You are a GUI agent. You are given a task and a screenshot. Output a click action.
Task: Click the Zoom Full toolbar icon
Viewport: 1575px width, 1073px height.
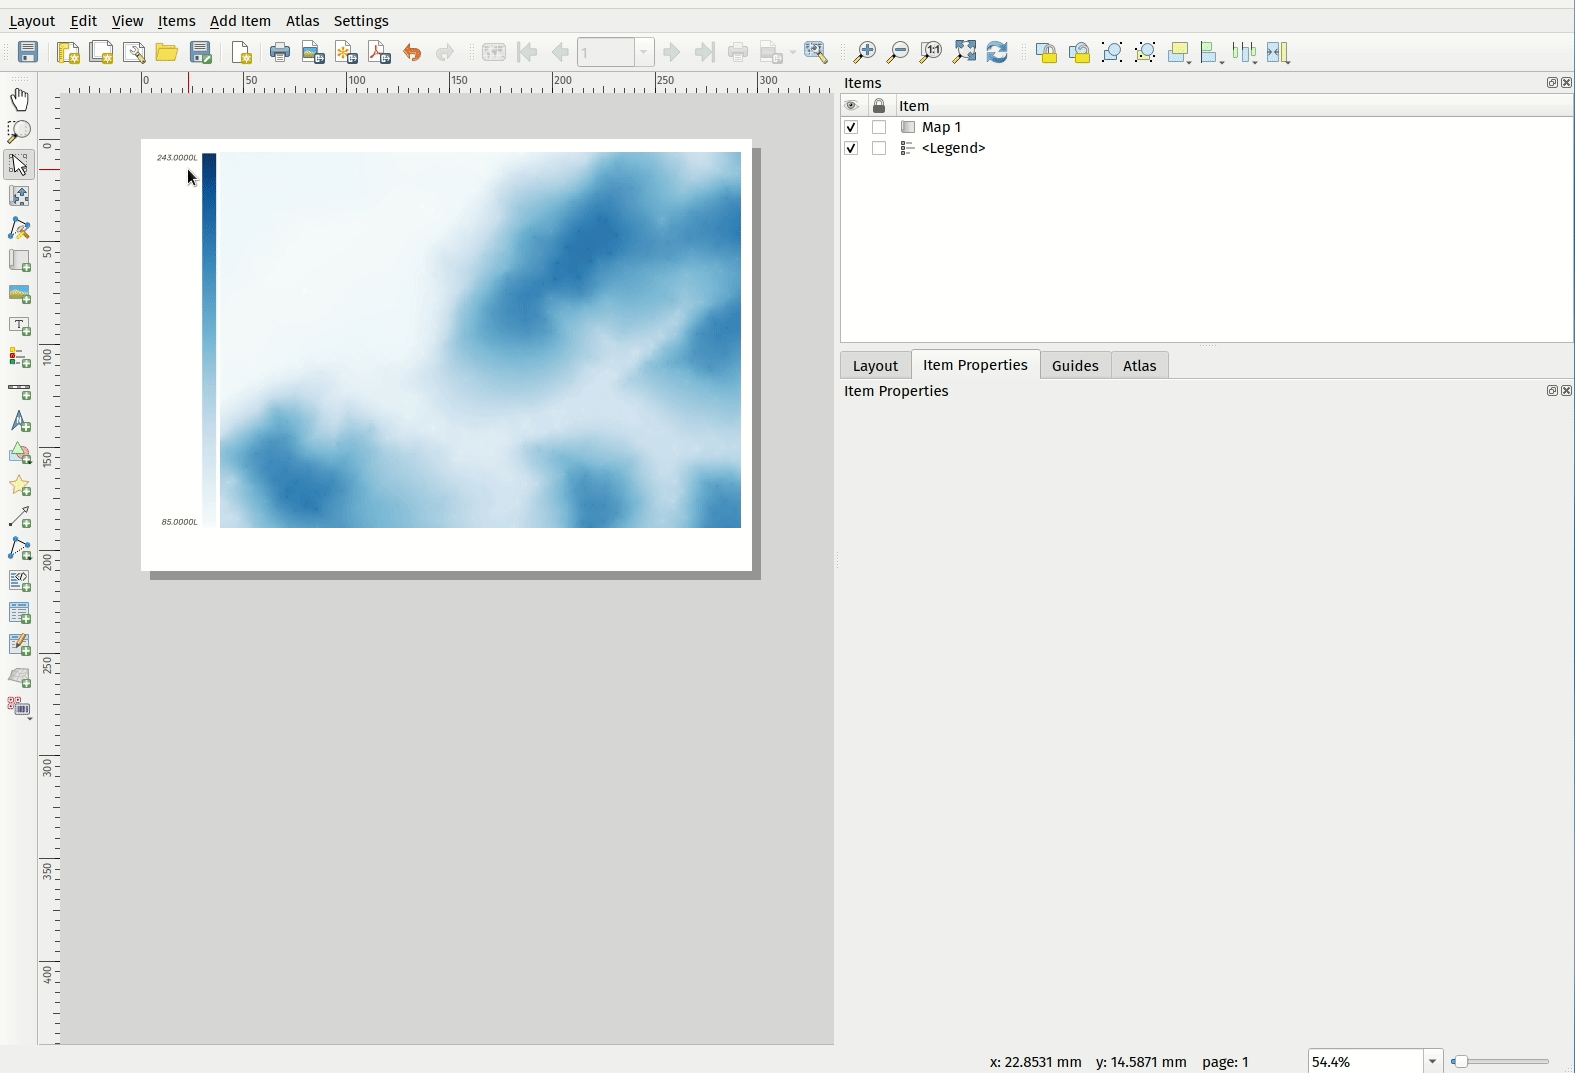(x=965, y=53)
